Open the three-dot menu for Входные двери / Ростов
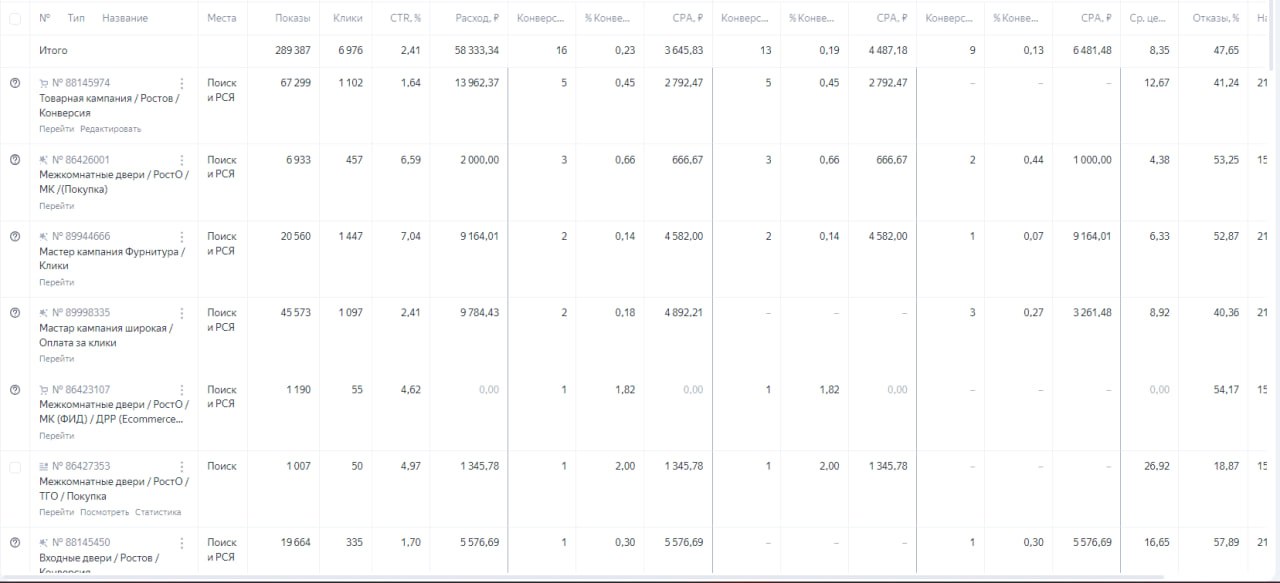 point(181,543)
